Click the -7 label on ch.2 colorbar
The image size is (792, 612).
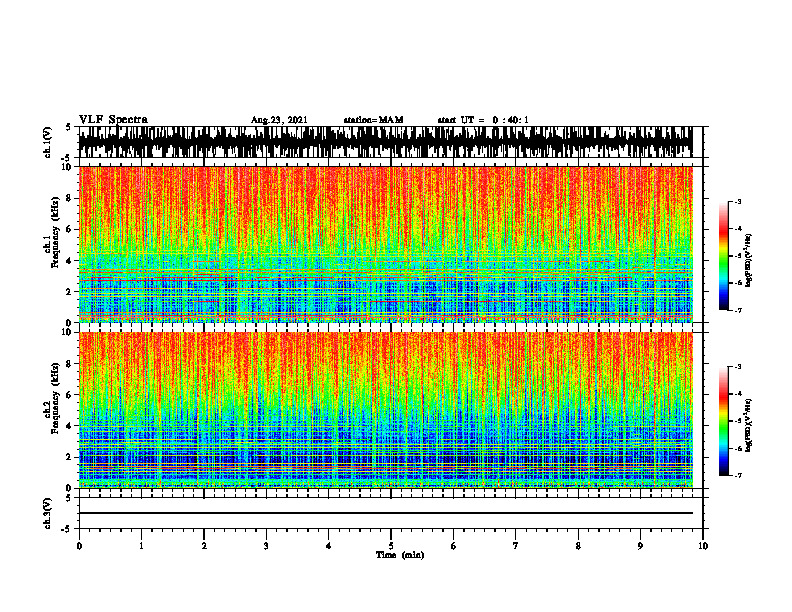click(738, 475)
